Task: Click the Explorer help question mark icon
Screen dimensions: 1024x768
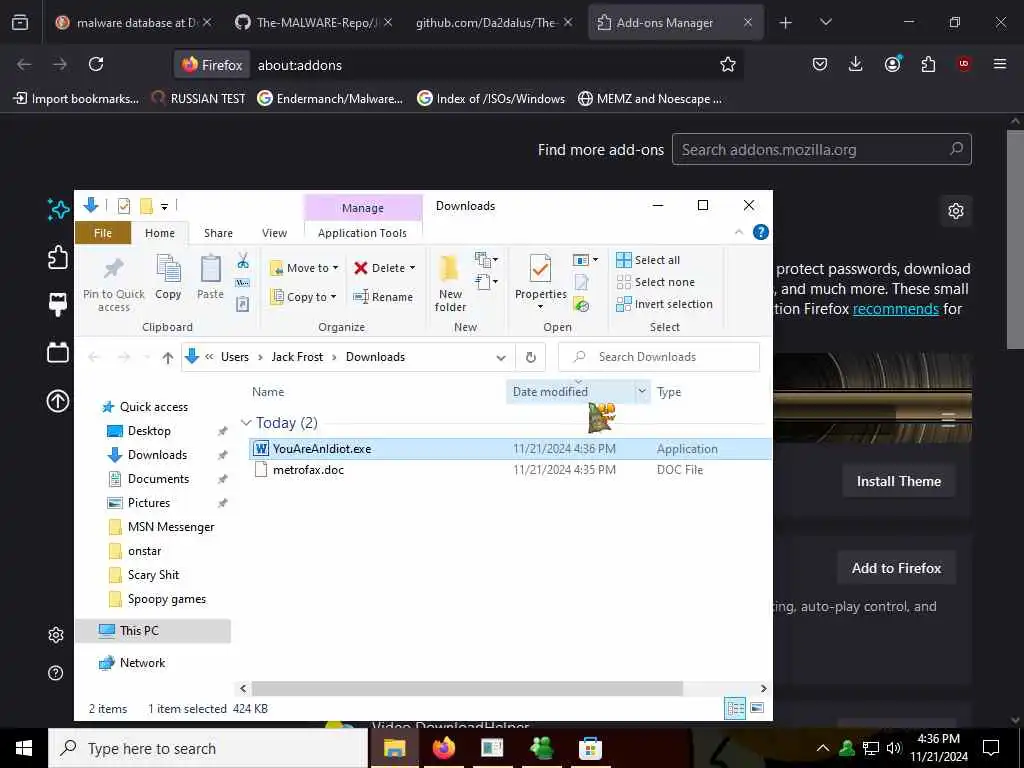Action: [760, 232]
